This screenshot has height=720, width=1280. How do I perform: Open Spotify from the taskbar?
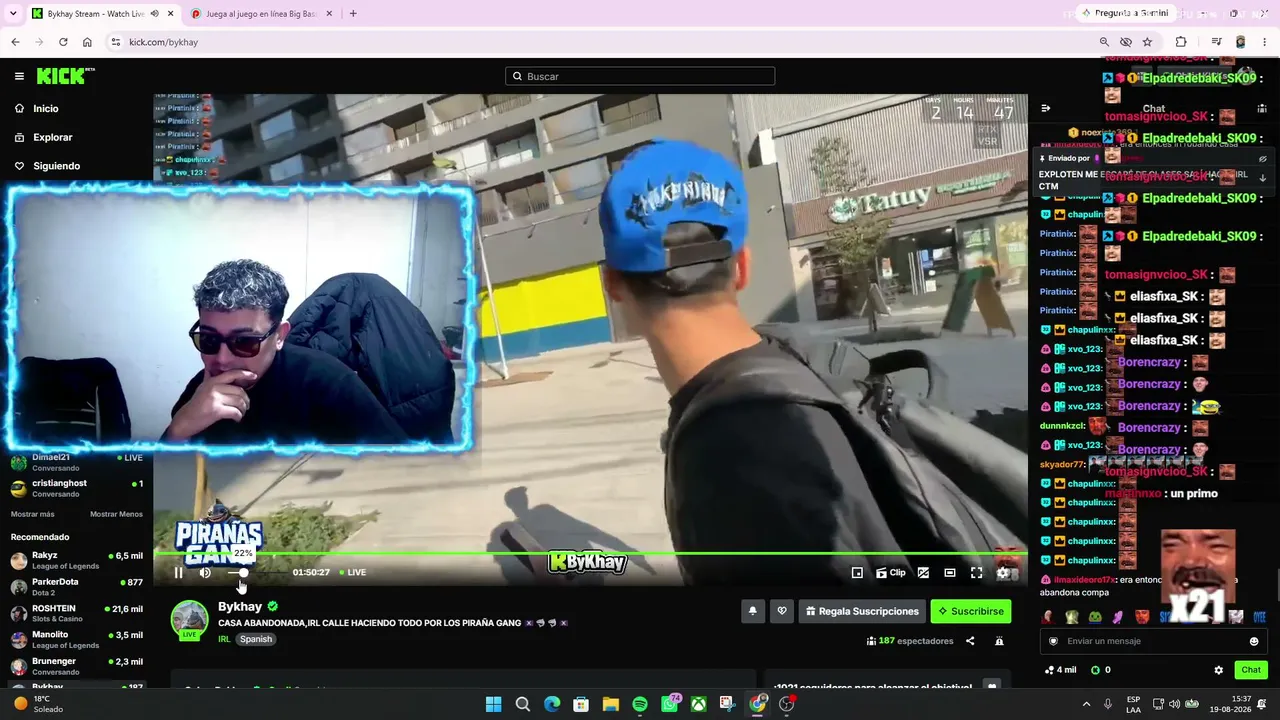[640, 704]
